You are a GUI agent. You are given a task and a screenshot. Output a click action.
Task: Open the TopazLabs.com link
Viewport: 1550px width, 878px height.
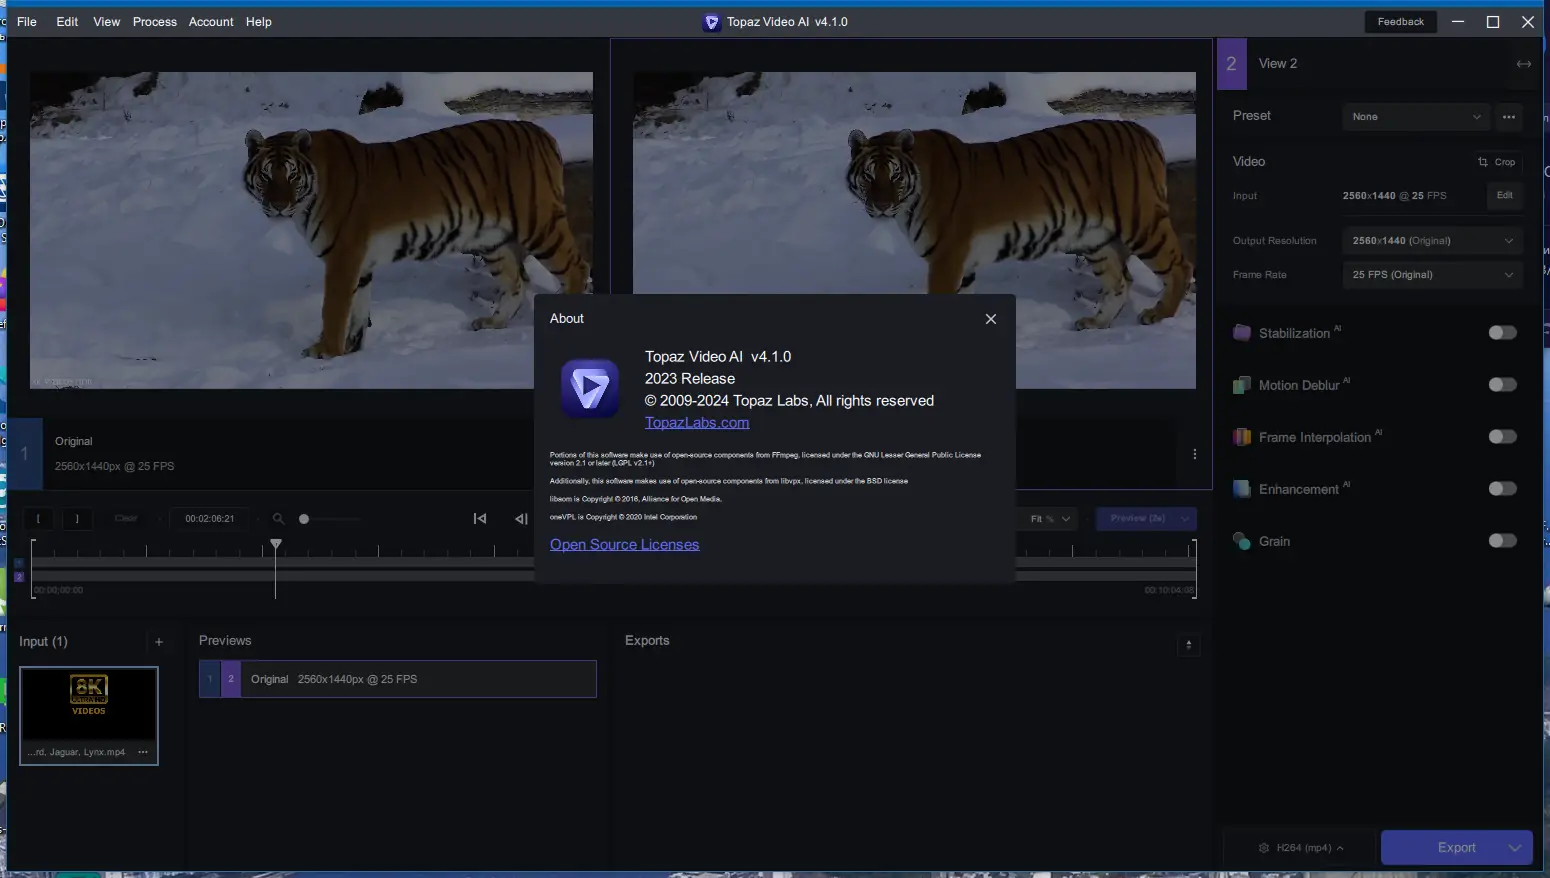697,422
